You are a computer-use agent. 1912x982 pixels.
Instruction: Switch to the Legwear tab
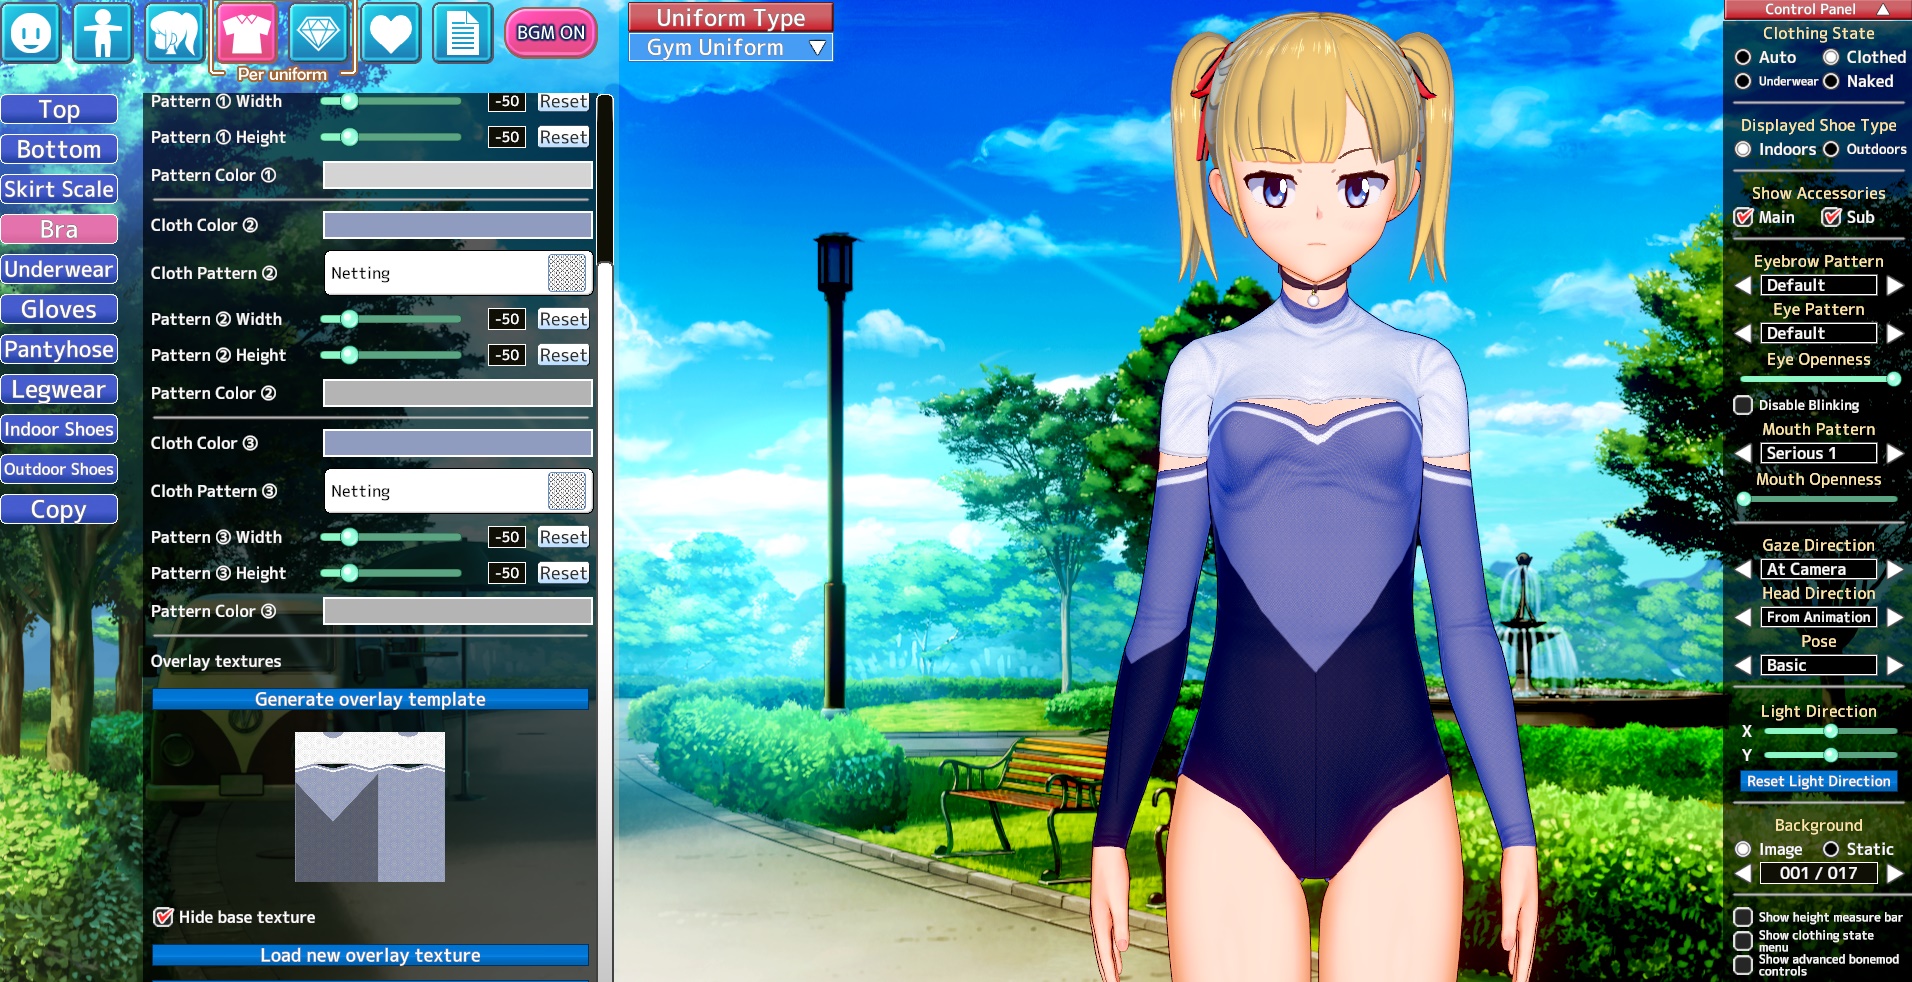[59, 389]
